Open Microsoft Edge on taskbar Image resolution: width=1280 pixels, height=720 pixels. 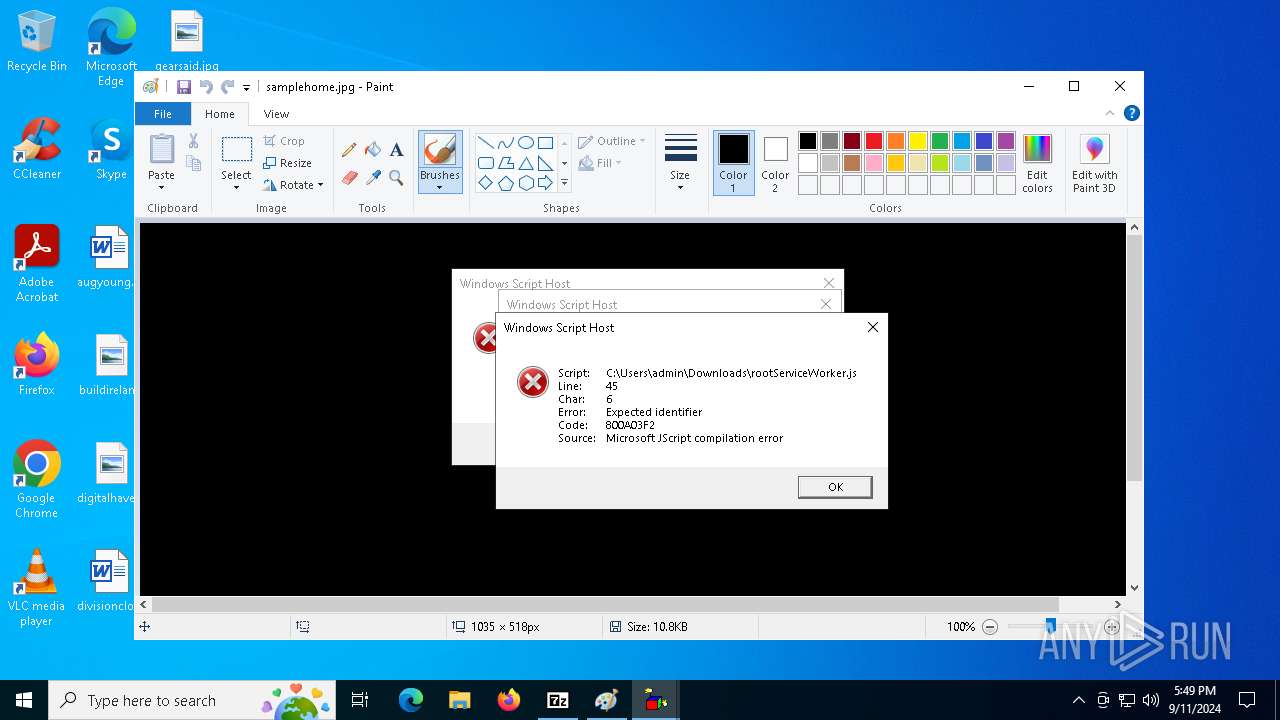point(410,700)
